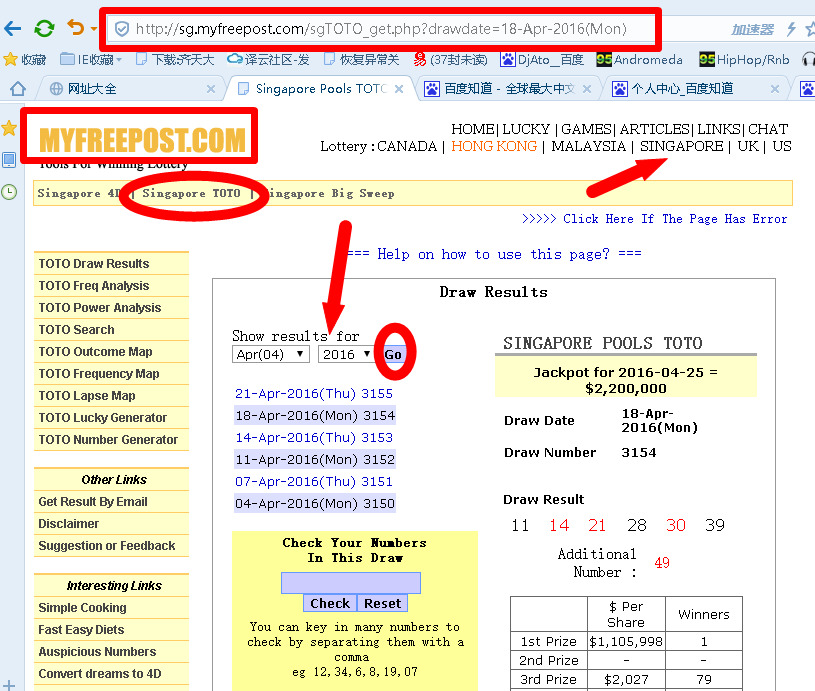Open the dropdown beside the orange undo arrow
Screen dimensions: 815x691
(94, 29)
